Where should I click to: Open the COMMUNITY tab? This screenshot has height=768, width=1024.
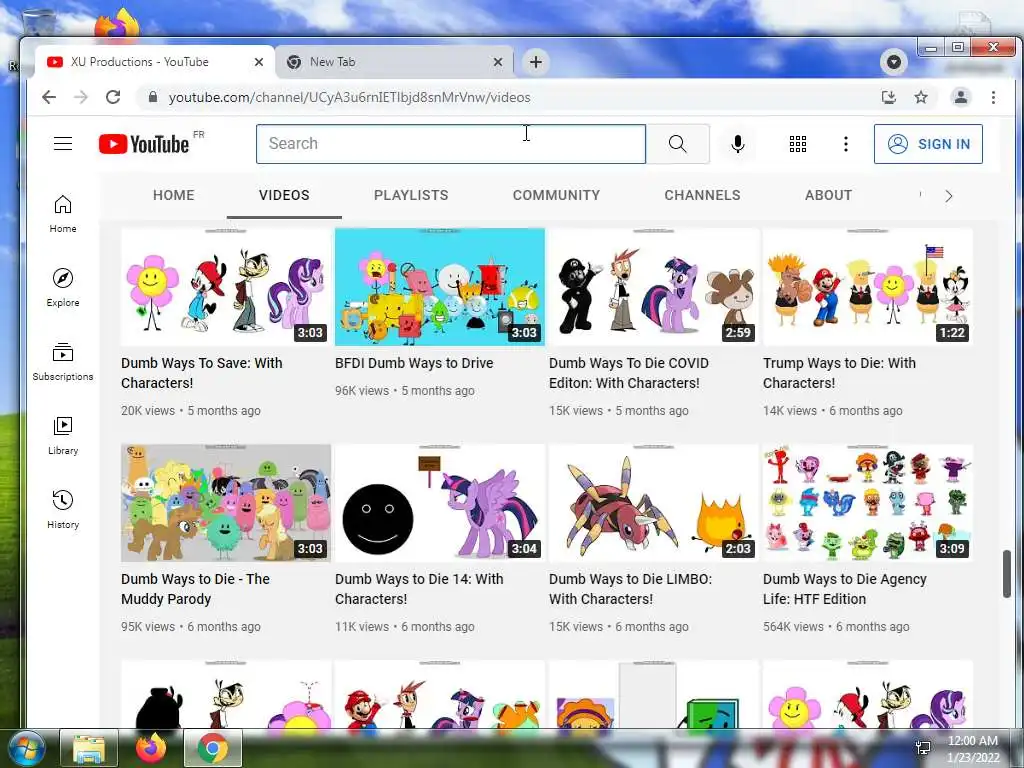556,195
